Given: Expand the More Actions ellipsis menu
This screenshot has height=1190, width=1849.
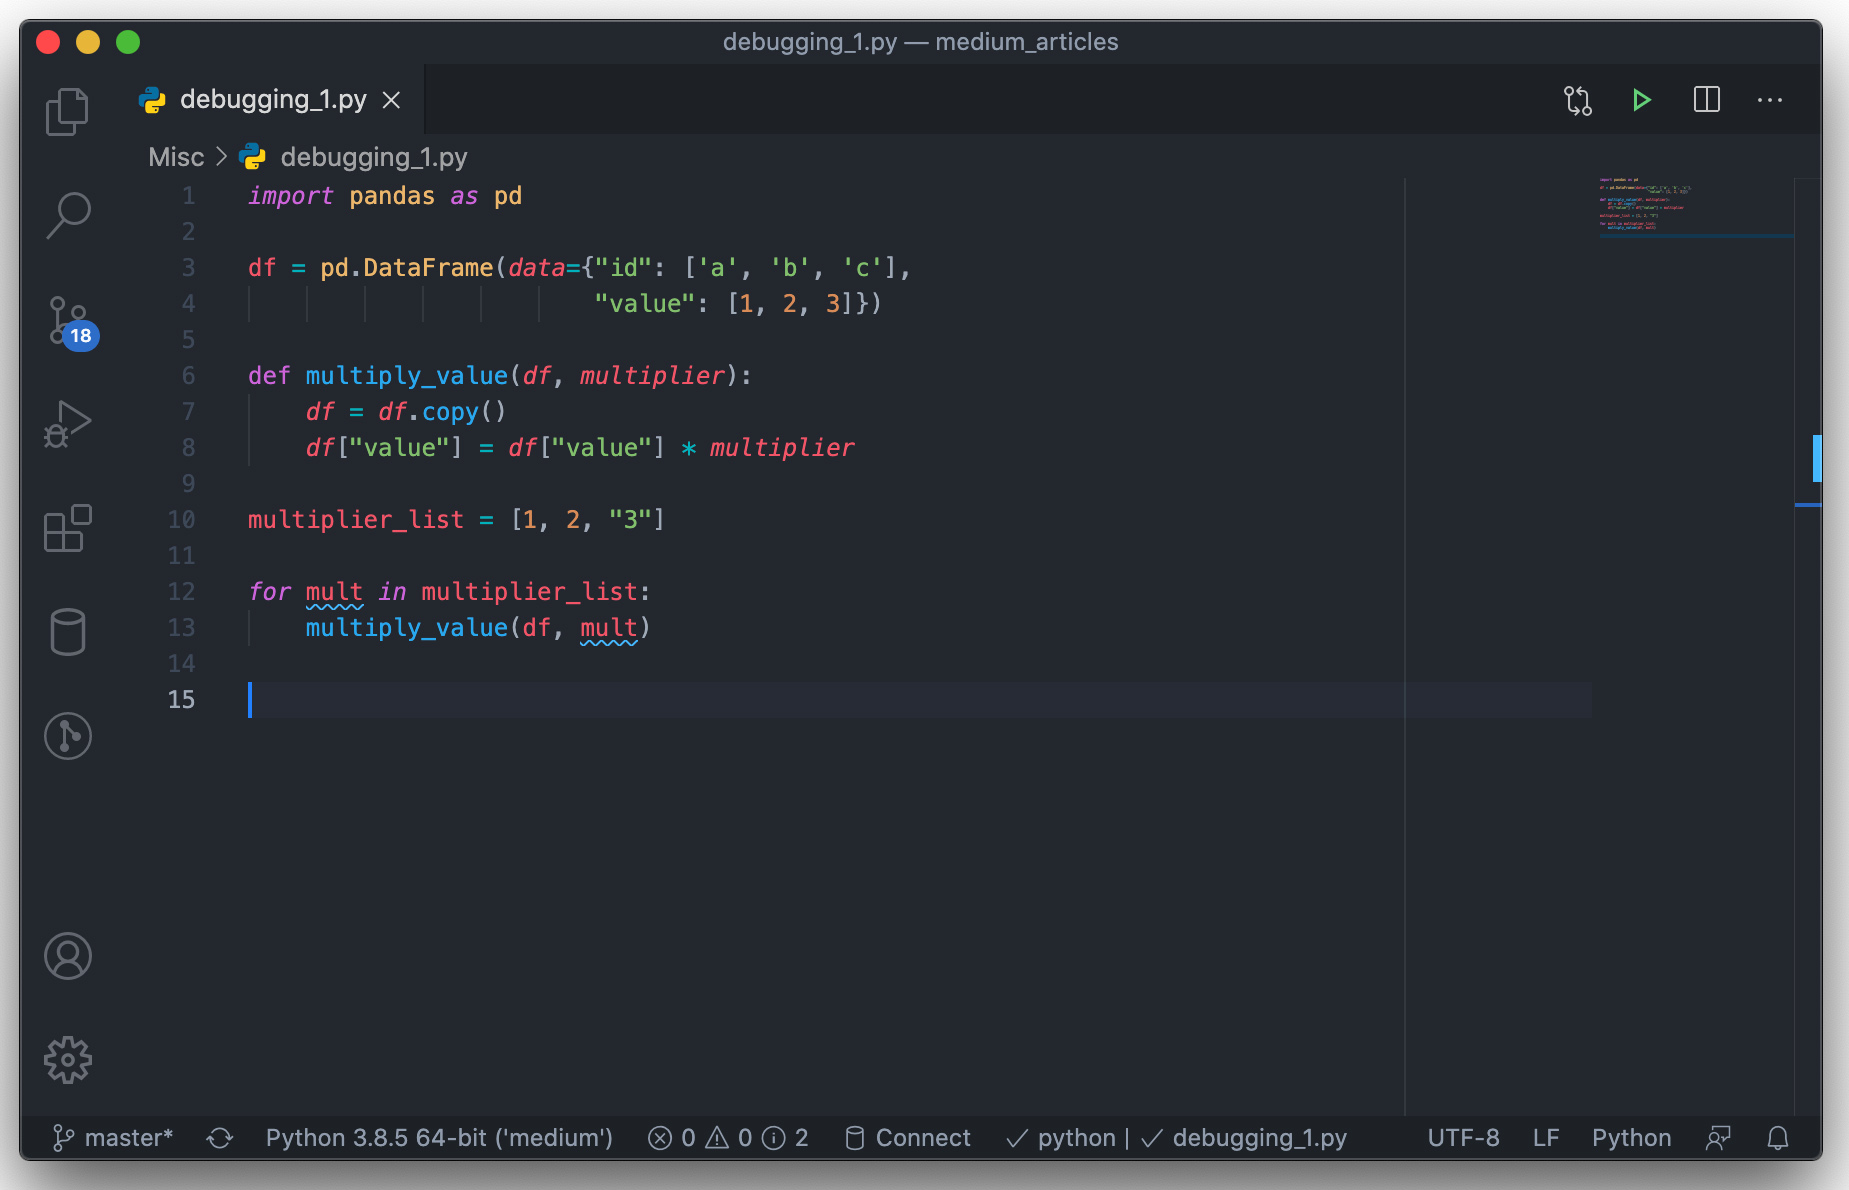Looking at the screenshot, I should point(1769,100).
